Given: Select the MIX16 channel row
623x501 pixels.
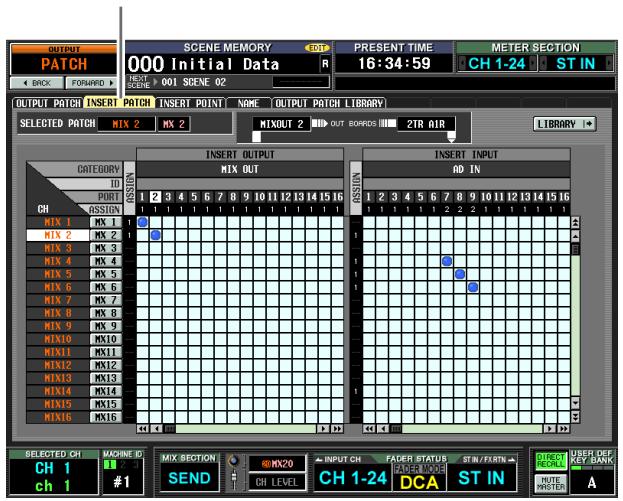Looking at the screenshot, I should [x=58, y=417].
